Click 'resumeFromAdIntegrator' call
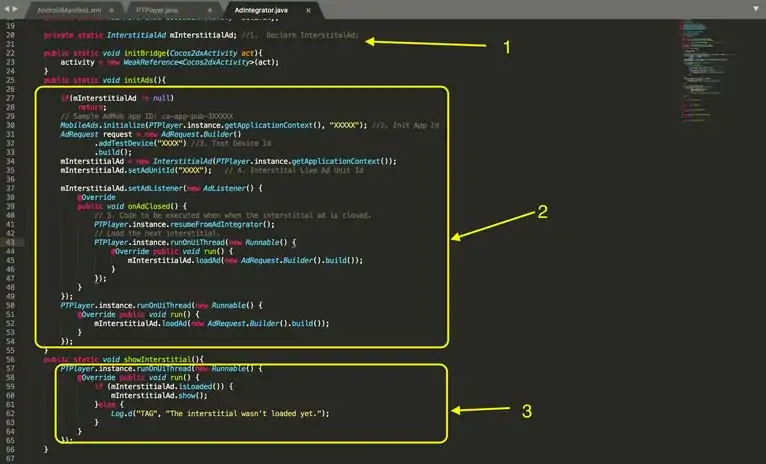 [x=216, y=225]
